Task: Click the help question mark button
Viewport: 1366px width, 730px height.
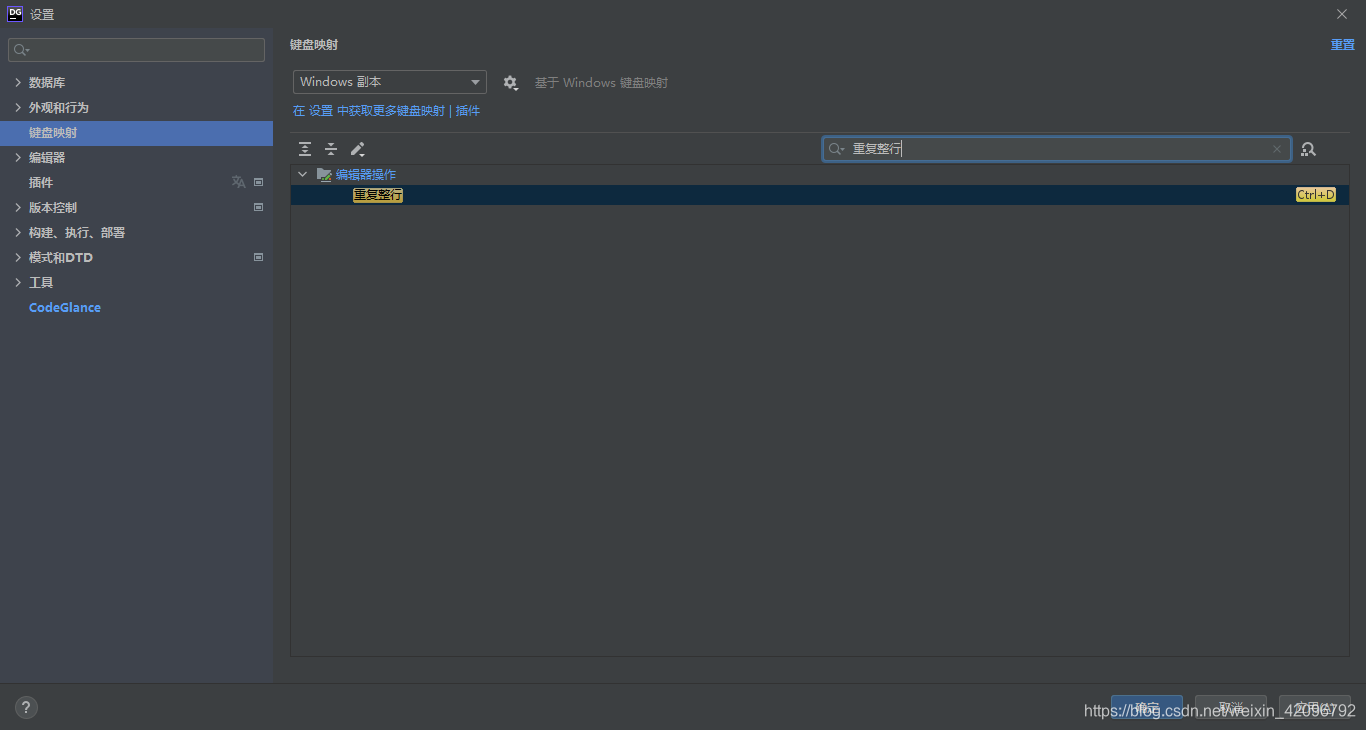Action: tap(27, 707)
